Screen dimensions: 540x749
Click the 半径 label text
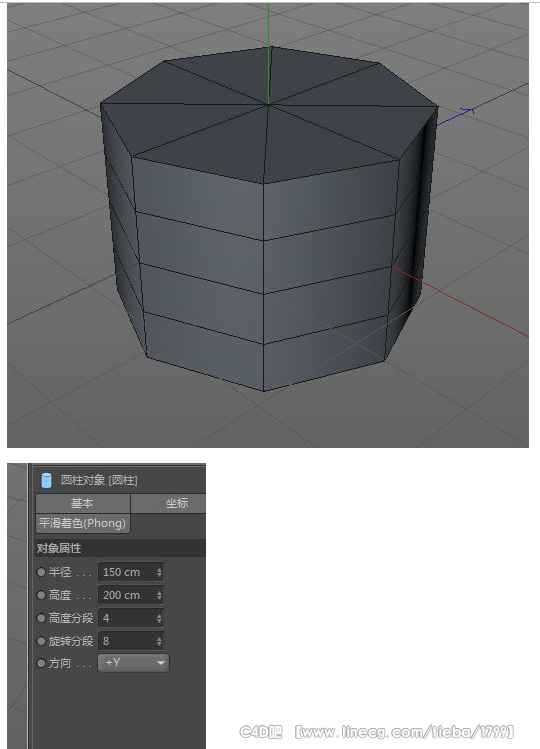[x=60, y=572]
